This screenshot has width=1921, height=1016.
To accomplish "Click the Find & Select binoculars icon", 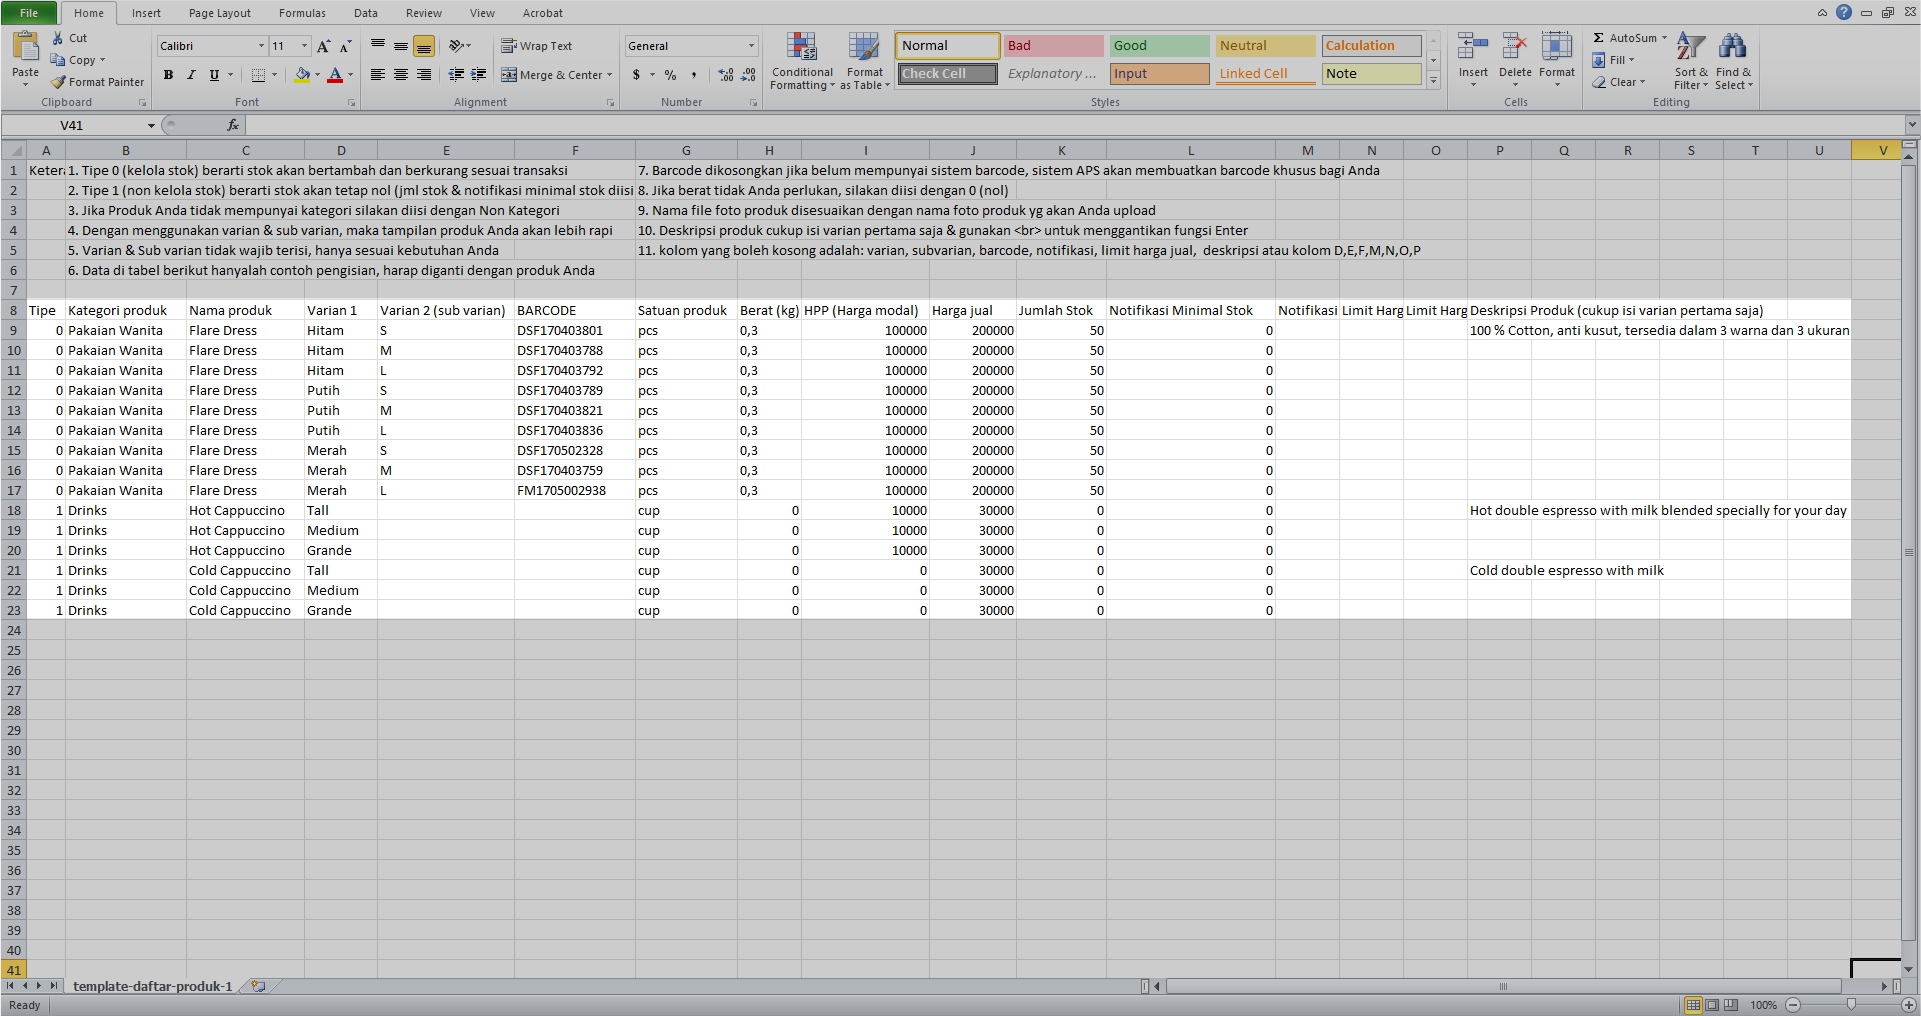I will point(1732,48).
